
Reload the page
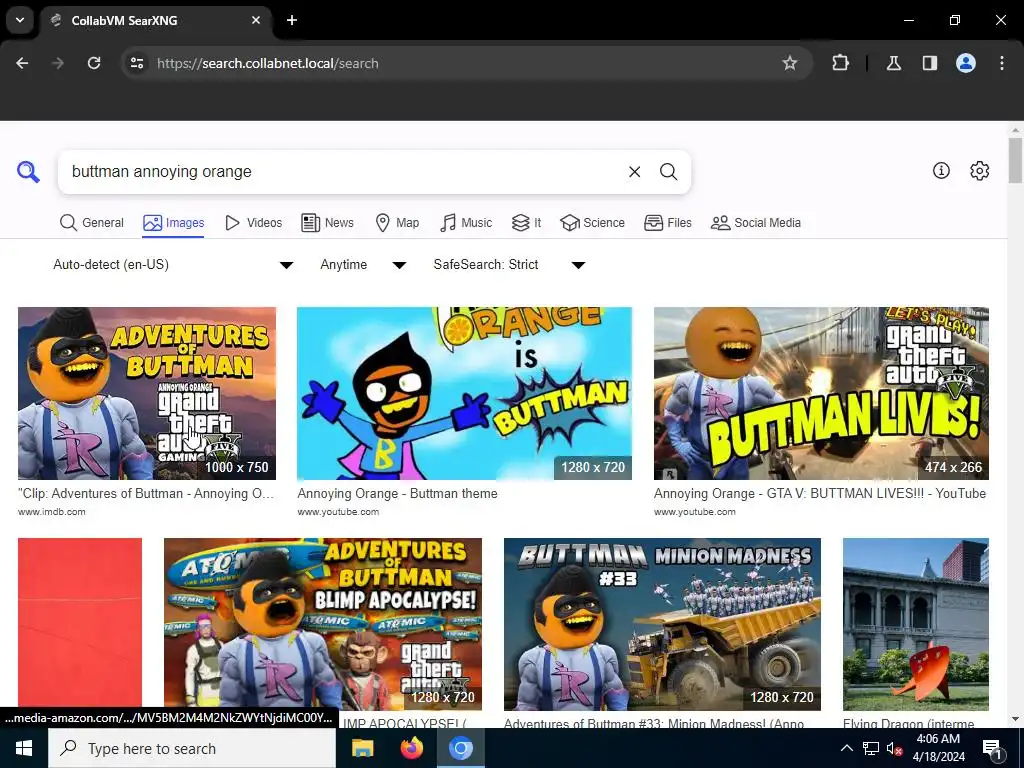tap(94, 63)
